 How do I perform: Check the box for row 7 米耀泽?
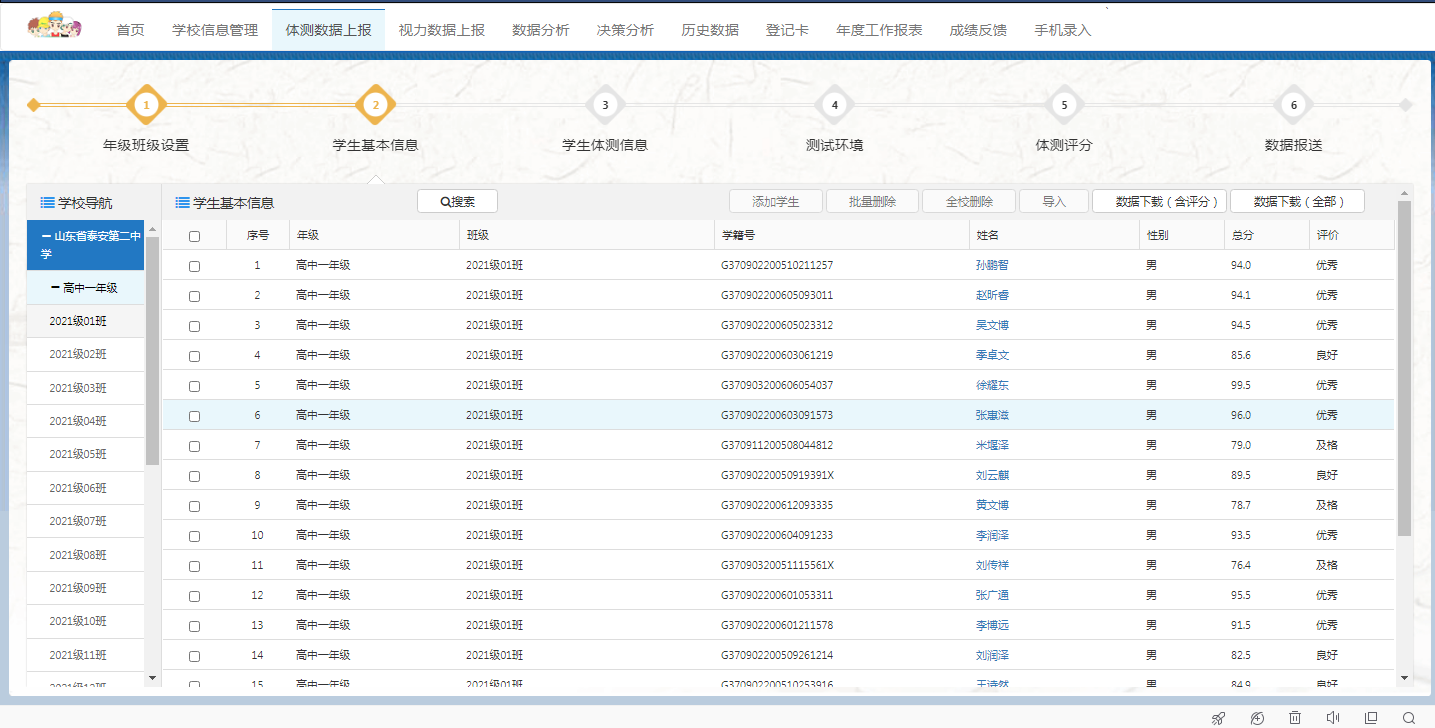(194, 446)
